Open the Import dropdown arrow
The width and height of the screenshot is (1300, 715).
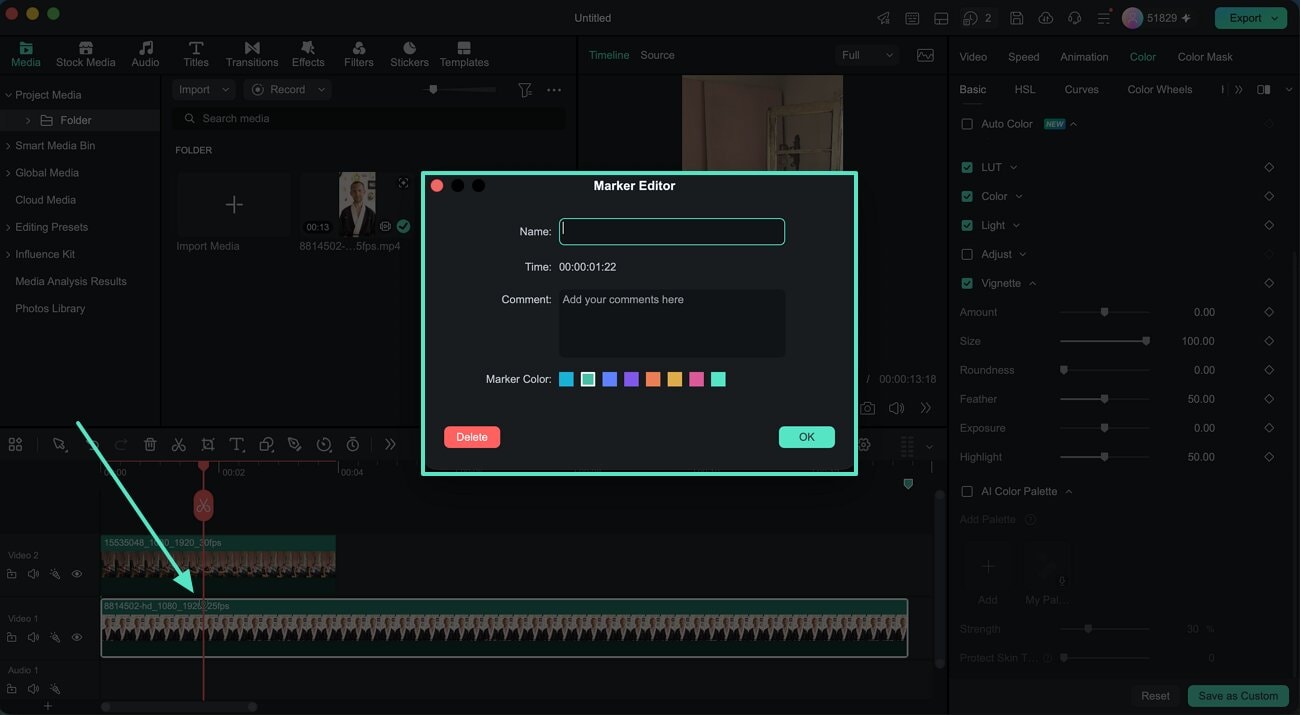(x=225, y=90)
